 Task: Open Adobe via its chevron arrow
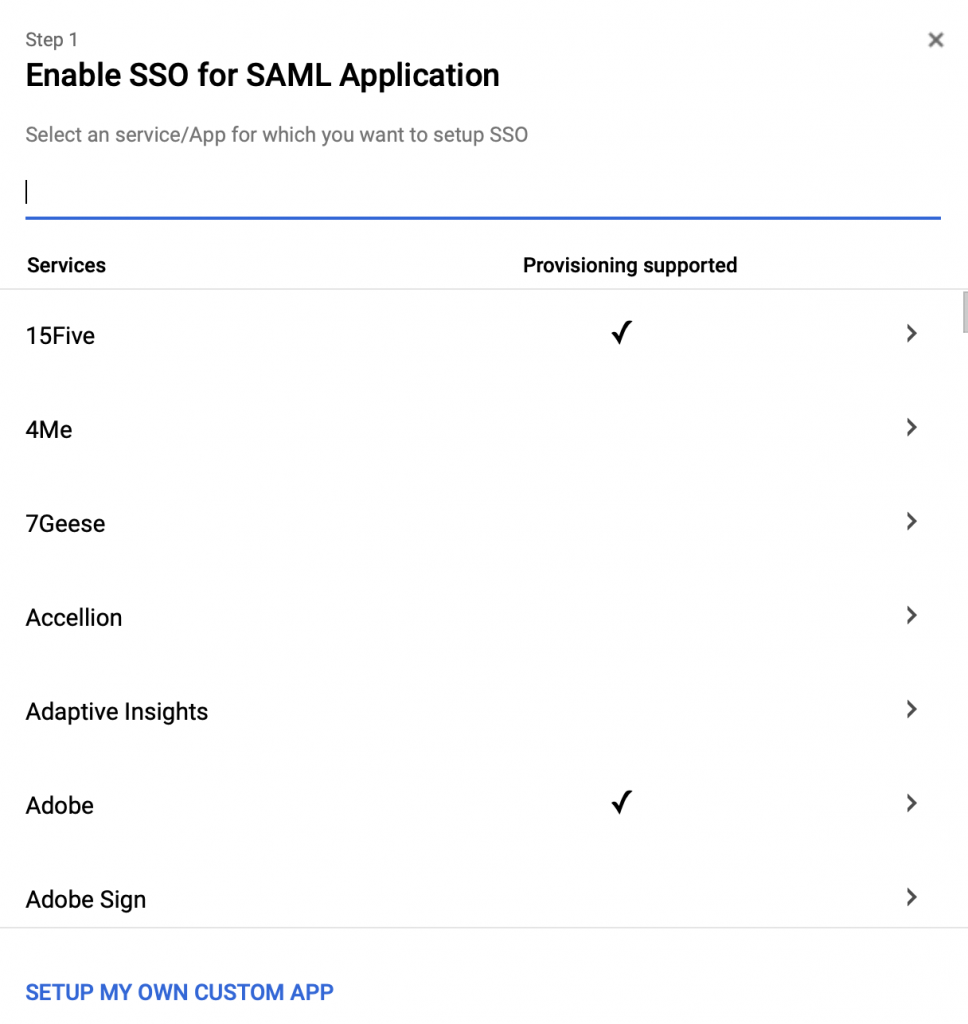pyautogui.click(x=911, y=803)
